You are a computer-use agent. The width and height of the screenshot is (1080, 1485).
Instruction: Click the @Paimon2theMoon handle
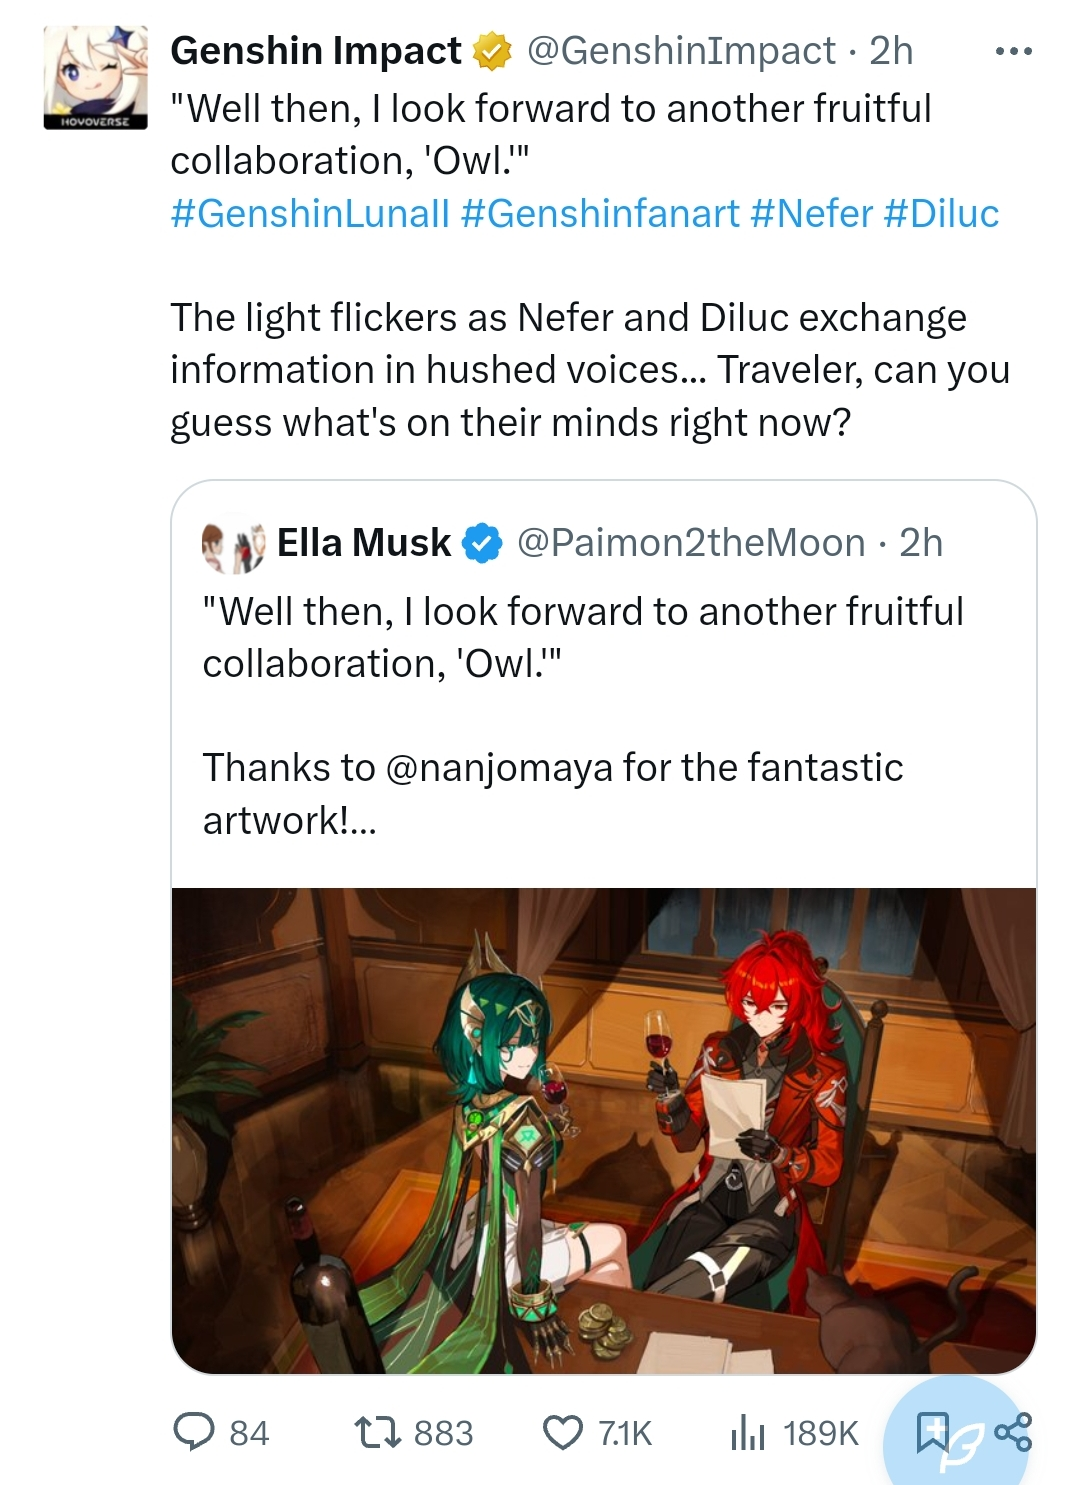pyautogui.click(x=691, y=543)
